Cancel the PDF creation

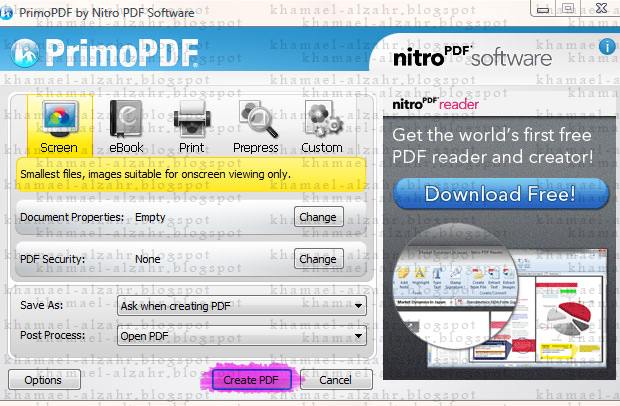(x=336, y=380)
